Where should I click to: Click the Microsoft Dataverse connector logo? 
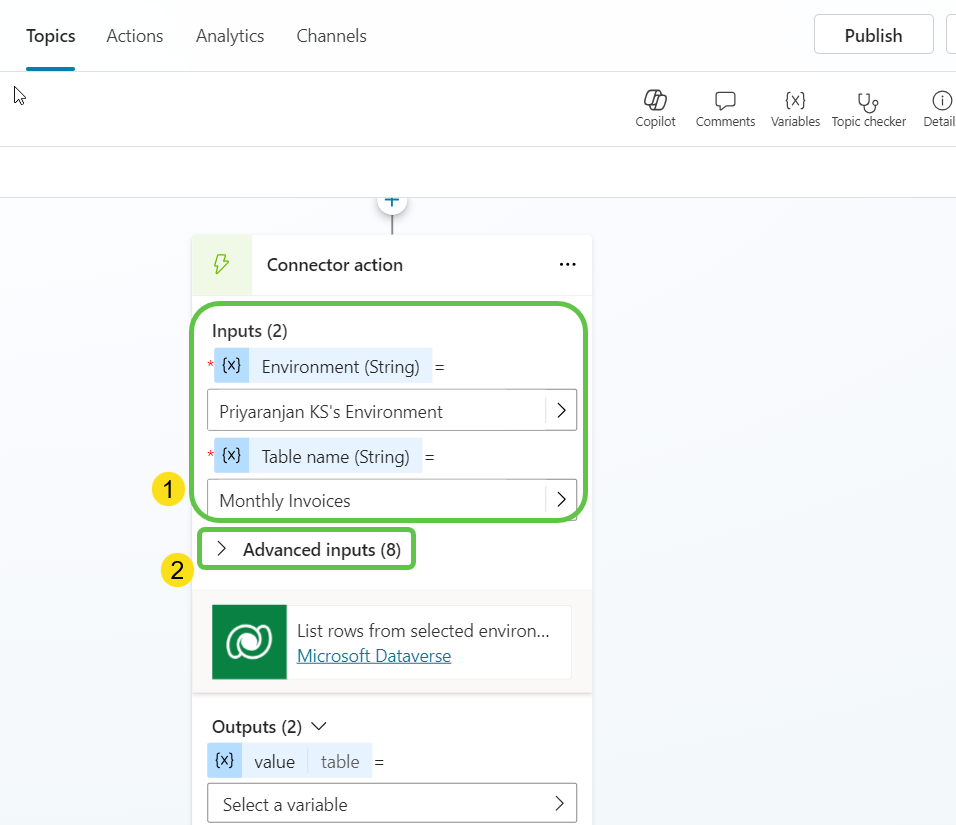(249, 641)
